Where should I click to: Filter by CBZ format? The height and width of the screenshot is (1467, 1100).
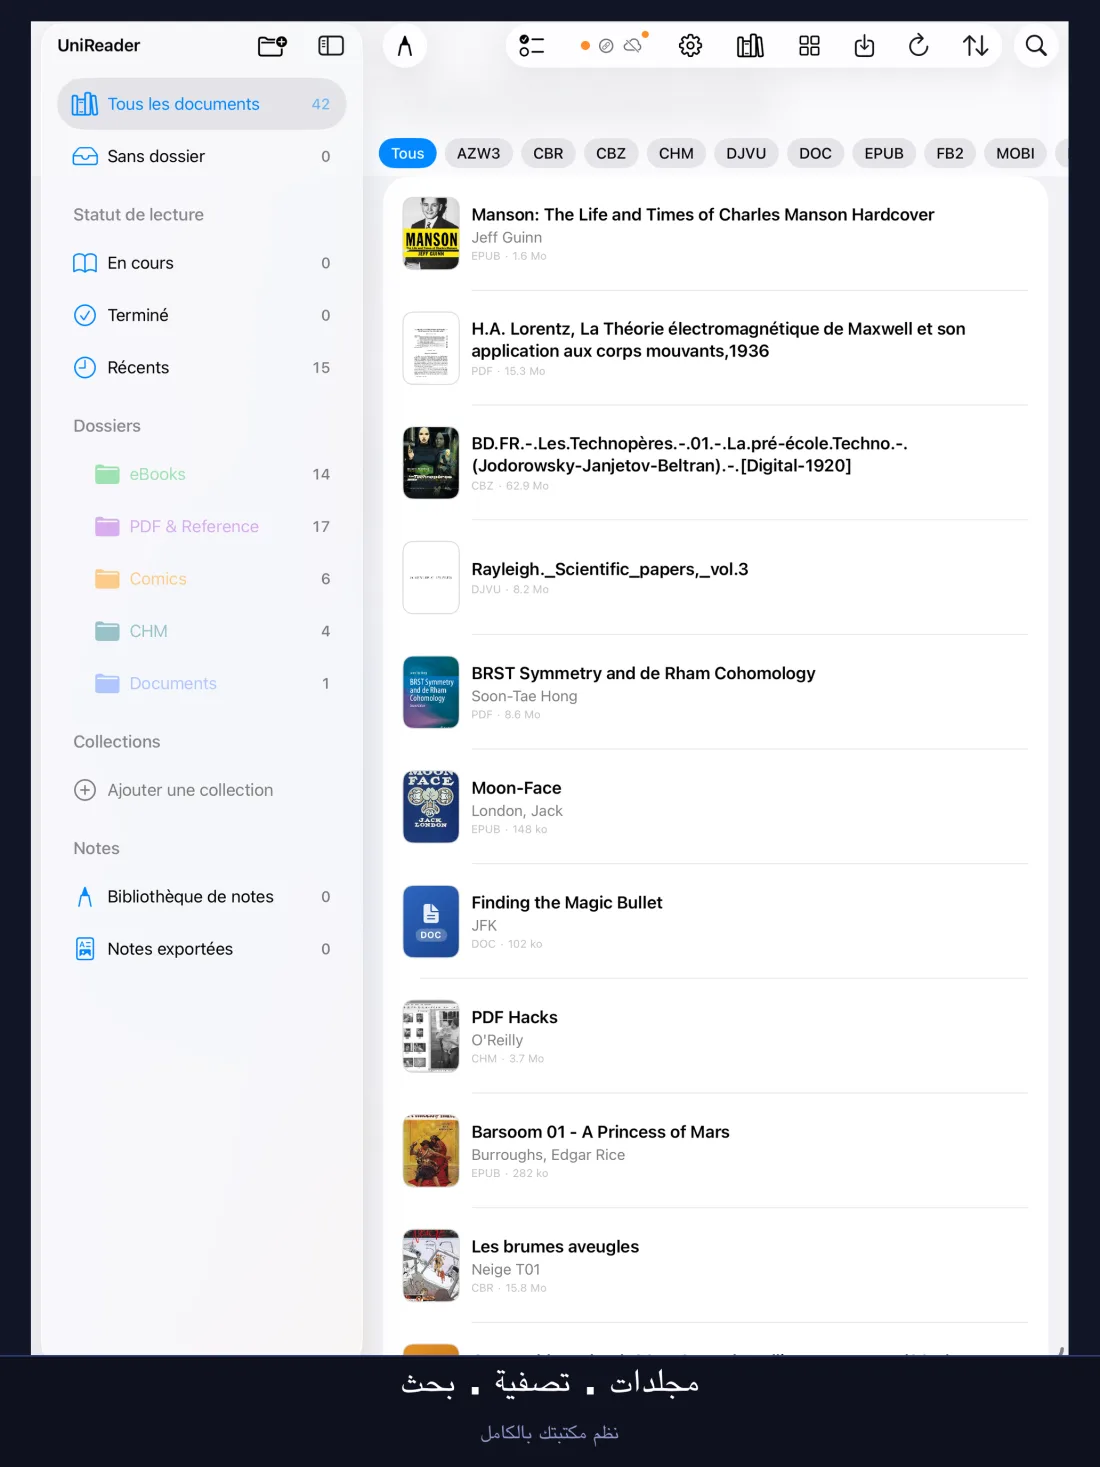tap(611, 153)
